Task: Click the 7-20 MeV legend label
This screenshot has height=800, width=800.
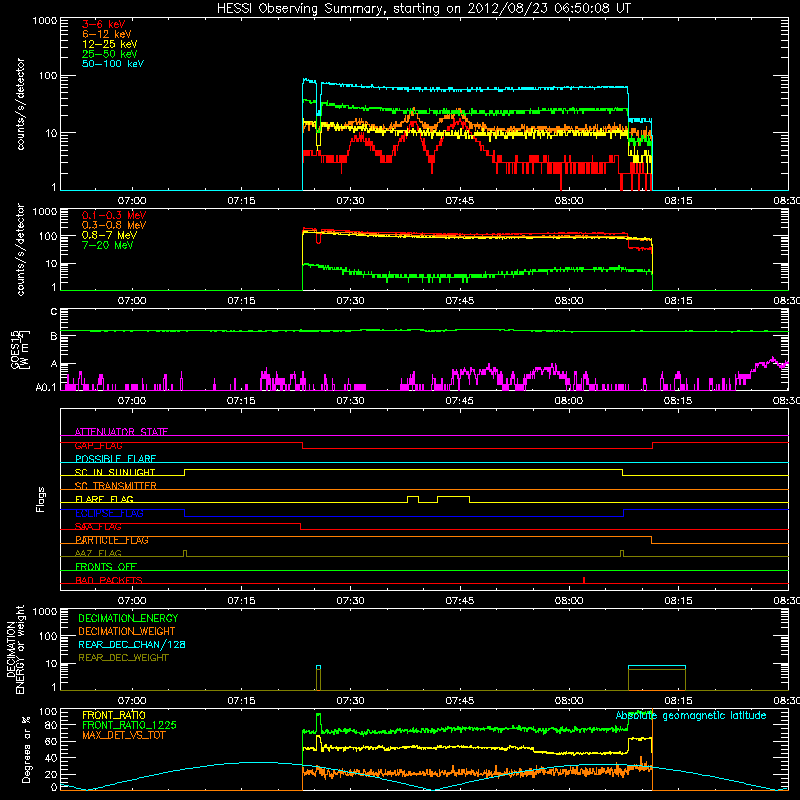Action: click(107, 245)
